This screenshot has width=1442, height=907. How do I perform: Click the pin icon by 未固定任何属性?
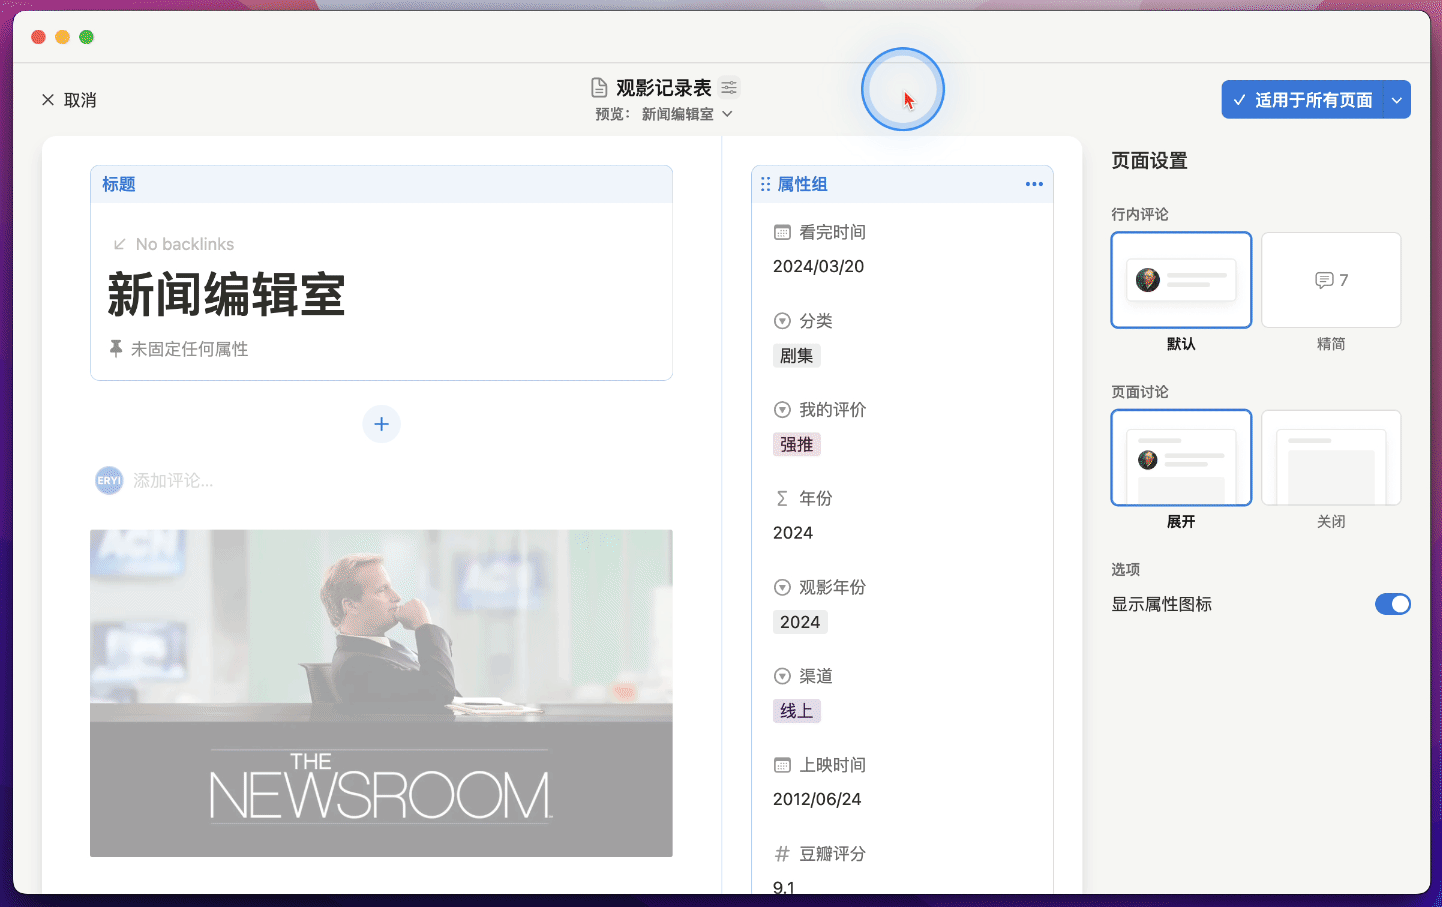[116, 348]
